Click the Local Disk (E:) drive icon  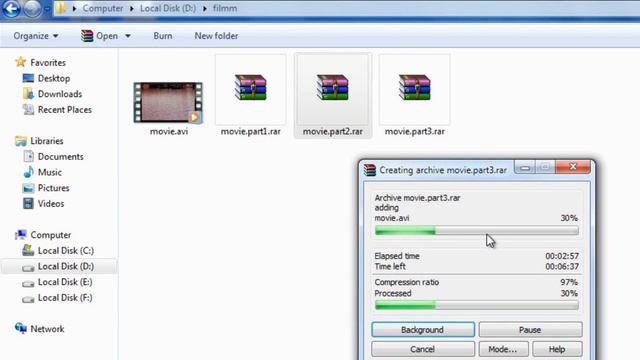28,283
